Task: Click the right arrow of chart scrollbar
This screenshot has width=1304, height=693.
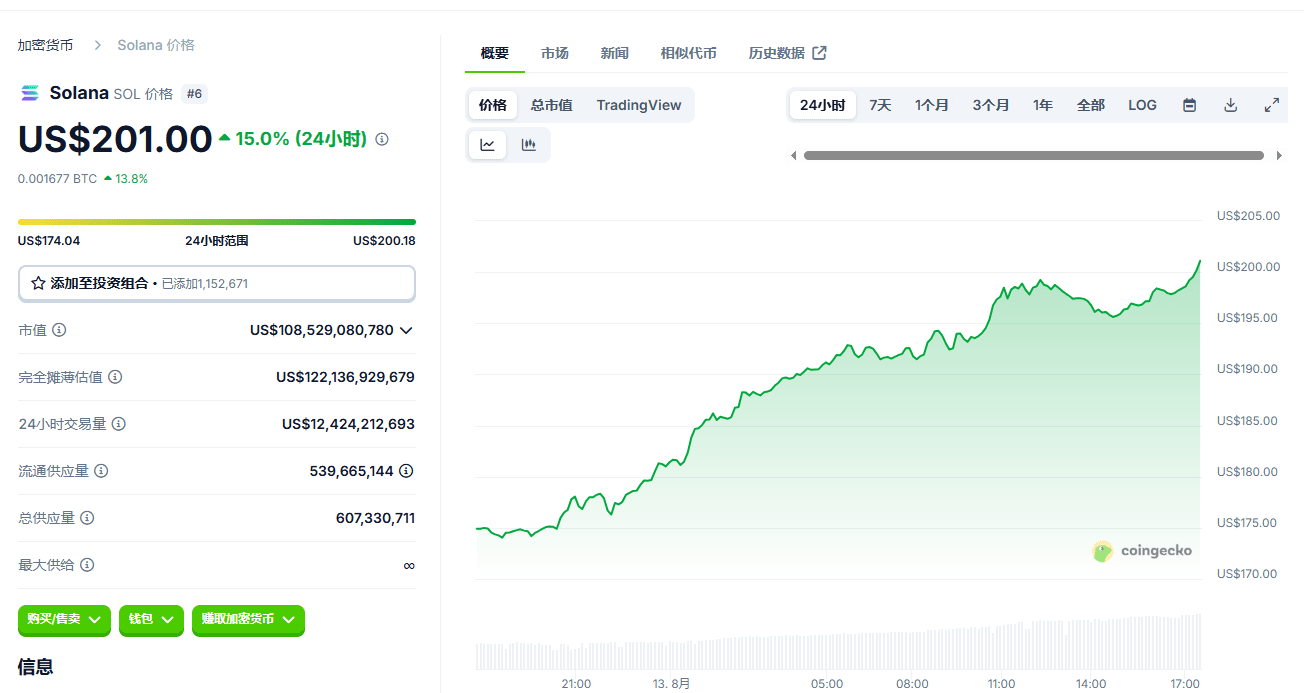Action: pos(1279,156)
